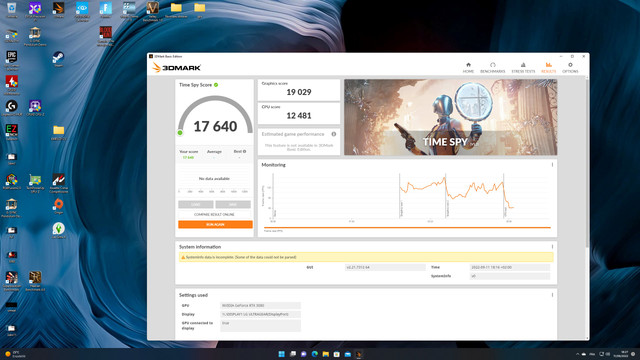
Task: Open the Home section in 3DMark
Action: 468,67
